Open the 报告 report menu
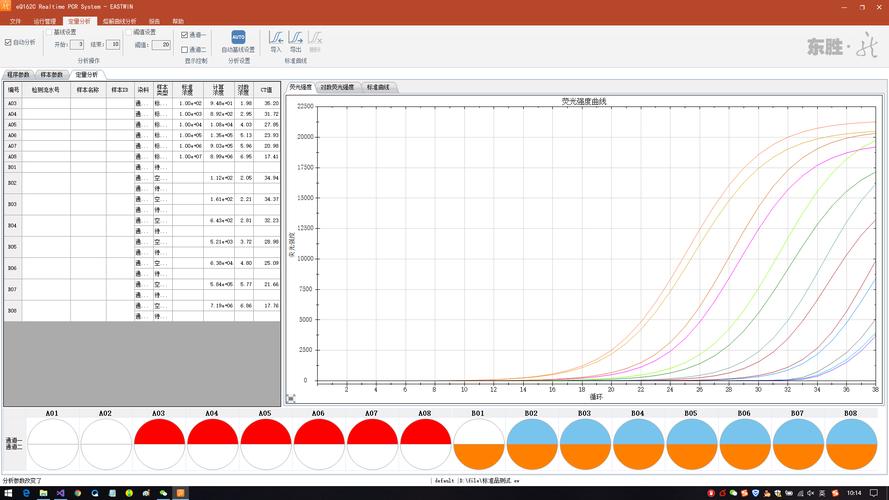The image size is (889, 500). 154,21
